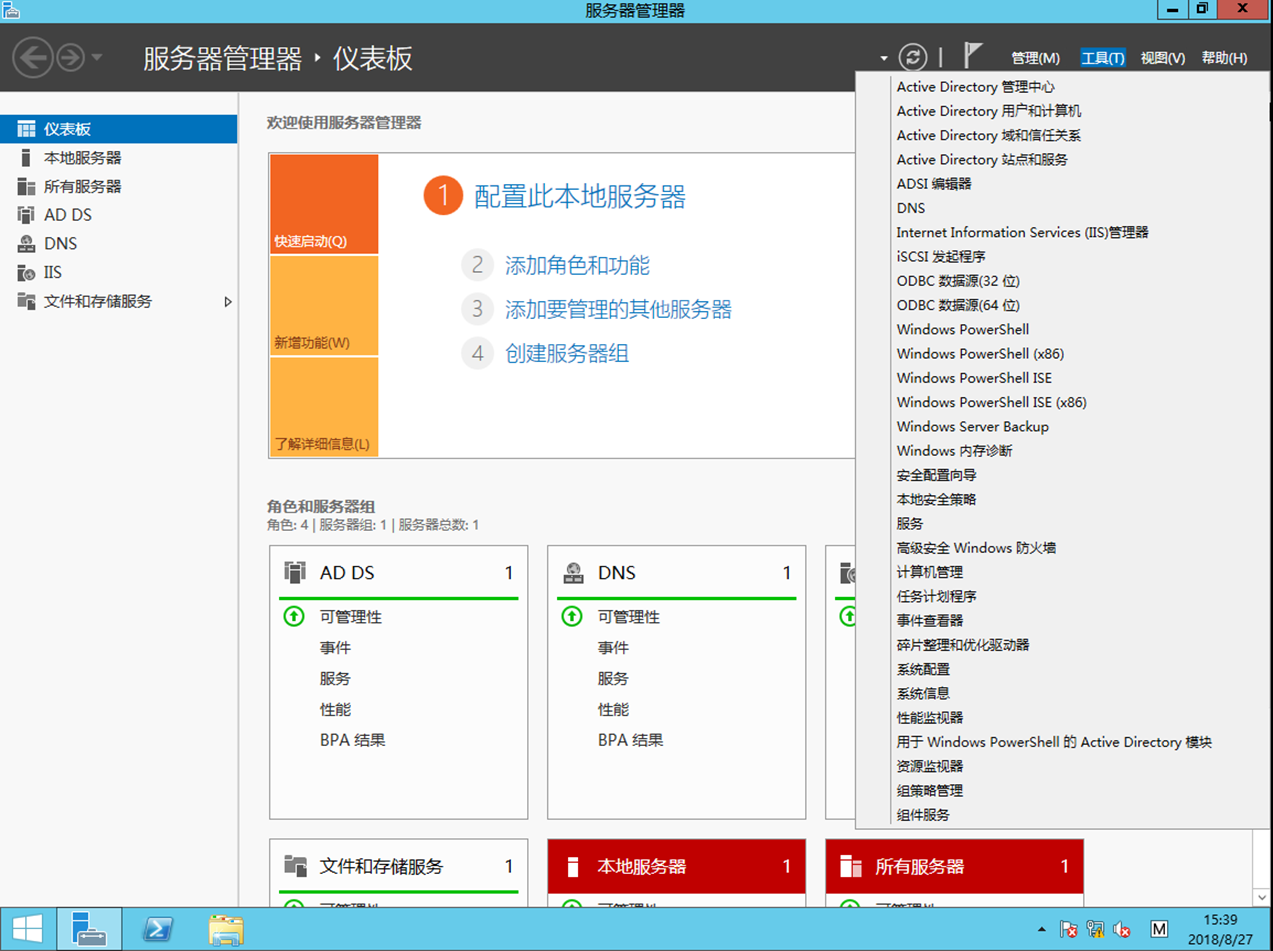Click the muted volume icon in the tray

click(1122, 930)
